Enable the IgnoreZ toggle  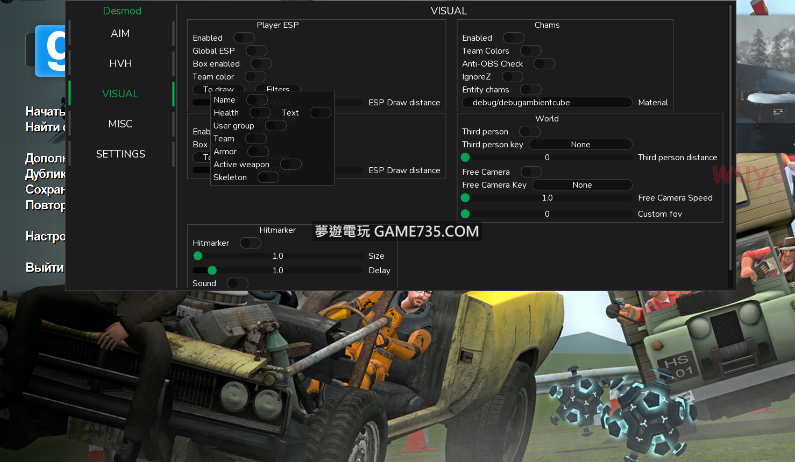tap(513, 77)
